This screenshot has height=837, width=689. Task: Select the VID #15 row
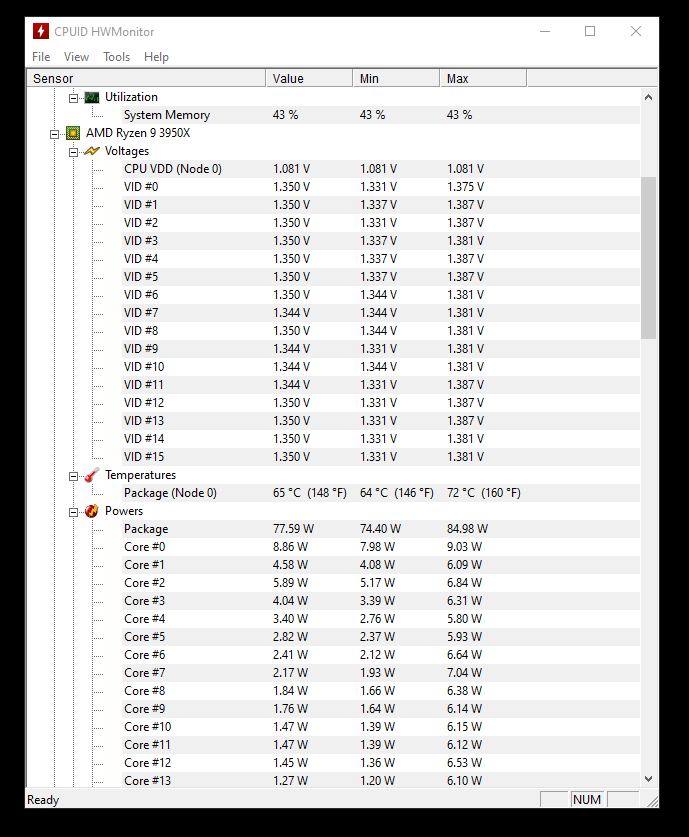click(381, 456)
